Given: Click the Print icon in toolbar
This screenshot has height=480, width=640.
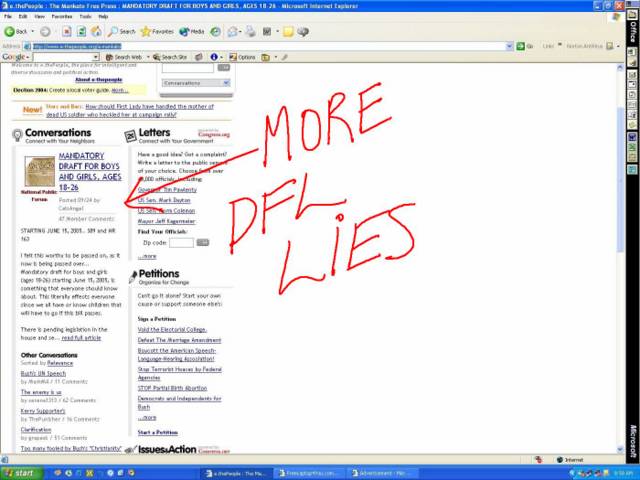Looking at the screenshot, I should click(x=250, y=31).
